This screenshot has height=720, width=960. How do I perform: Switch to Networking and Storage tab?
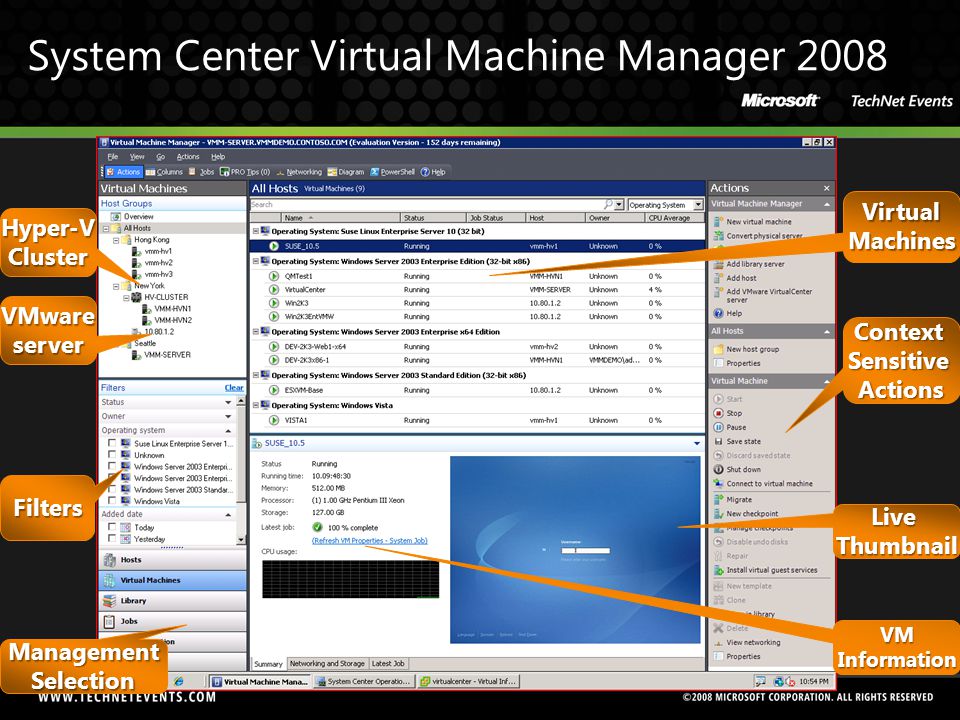tap(327, 663)
